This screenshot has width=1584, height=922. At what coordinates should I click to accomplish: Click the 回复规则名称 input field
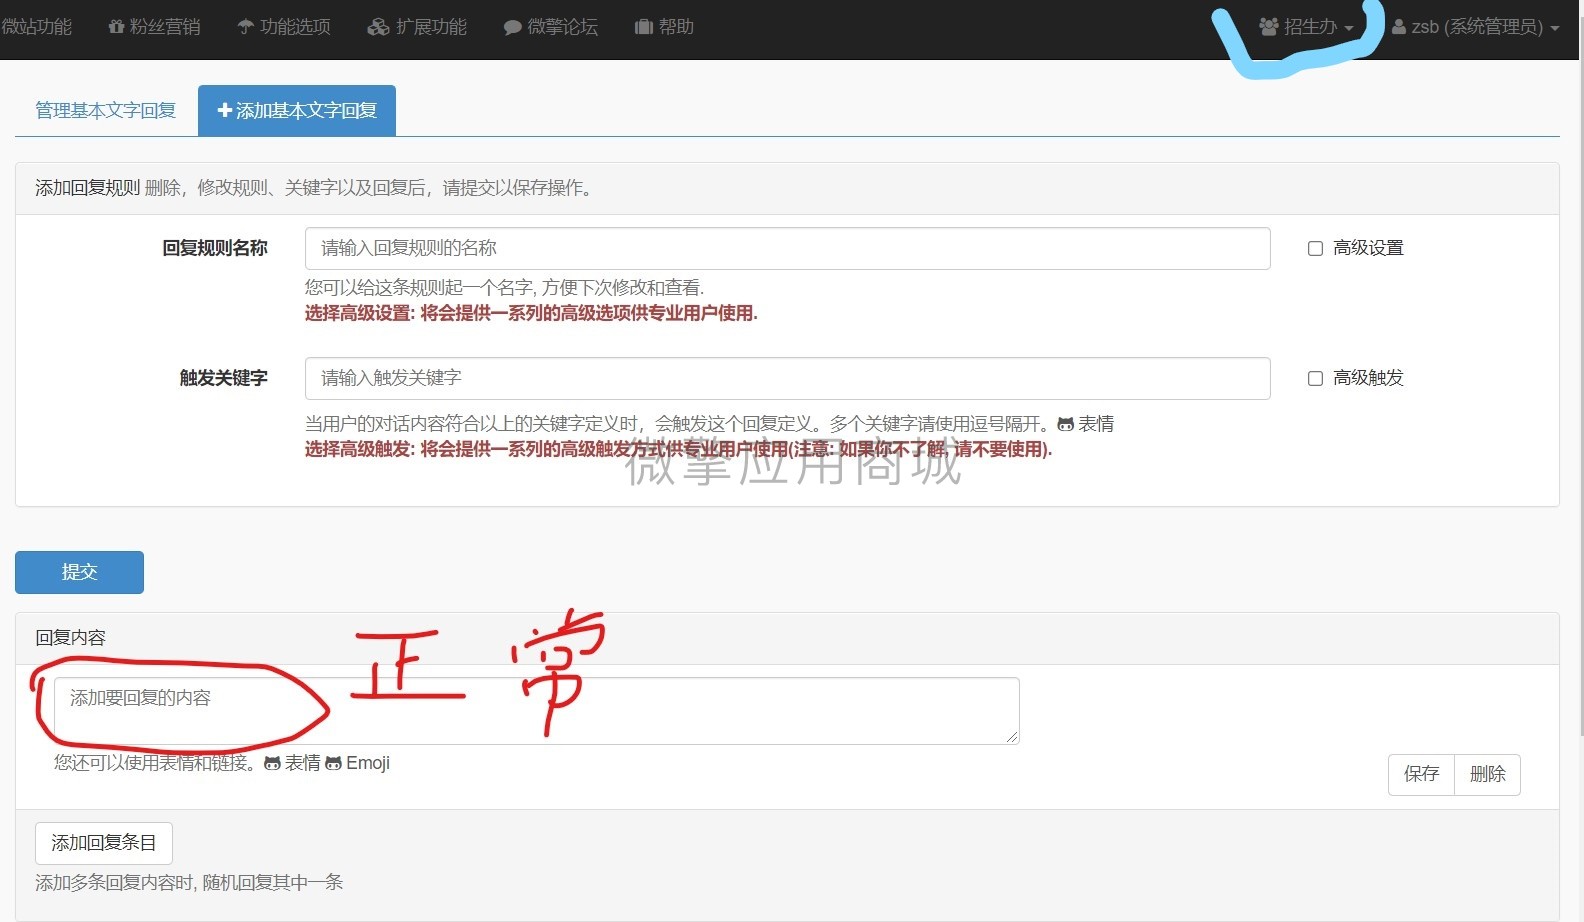tap(788, 248)
